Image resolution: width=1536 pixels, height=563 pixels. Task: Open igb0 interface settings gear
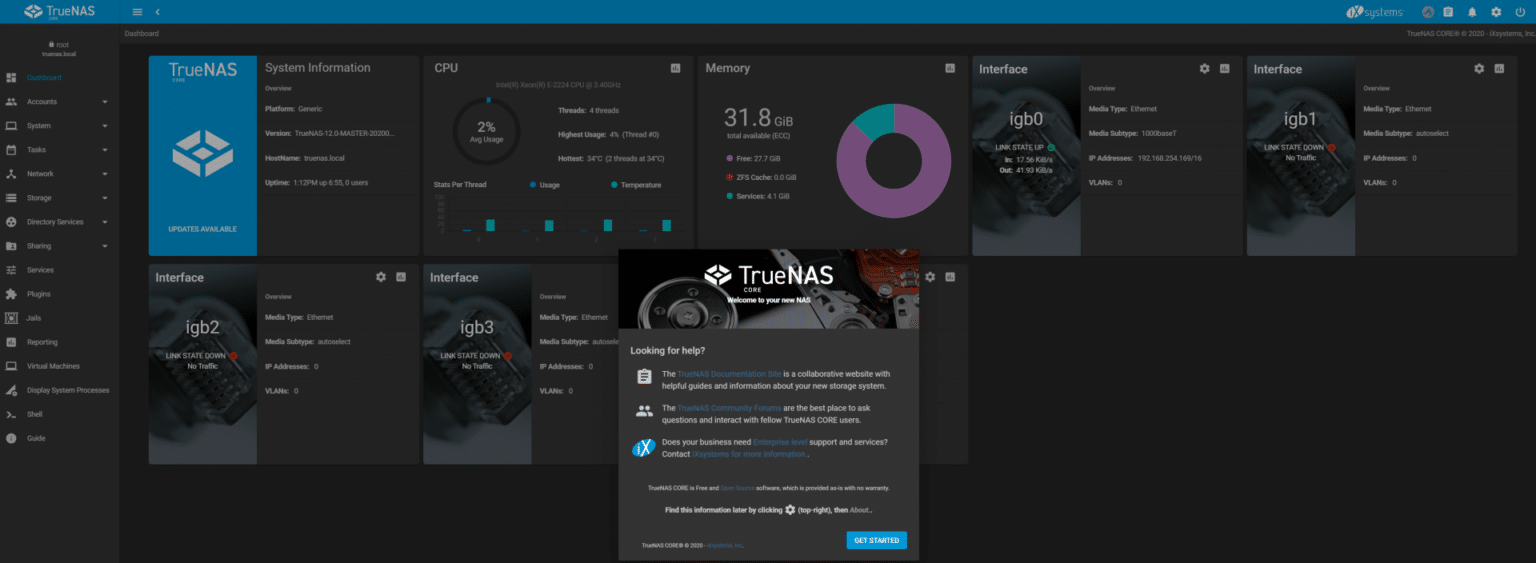pyautogui.click(x=1205, y=68)
